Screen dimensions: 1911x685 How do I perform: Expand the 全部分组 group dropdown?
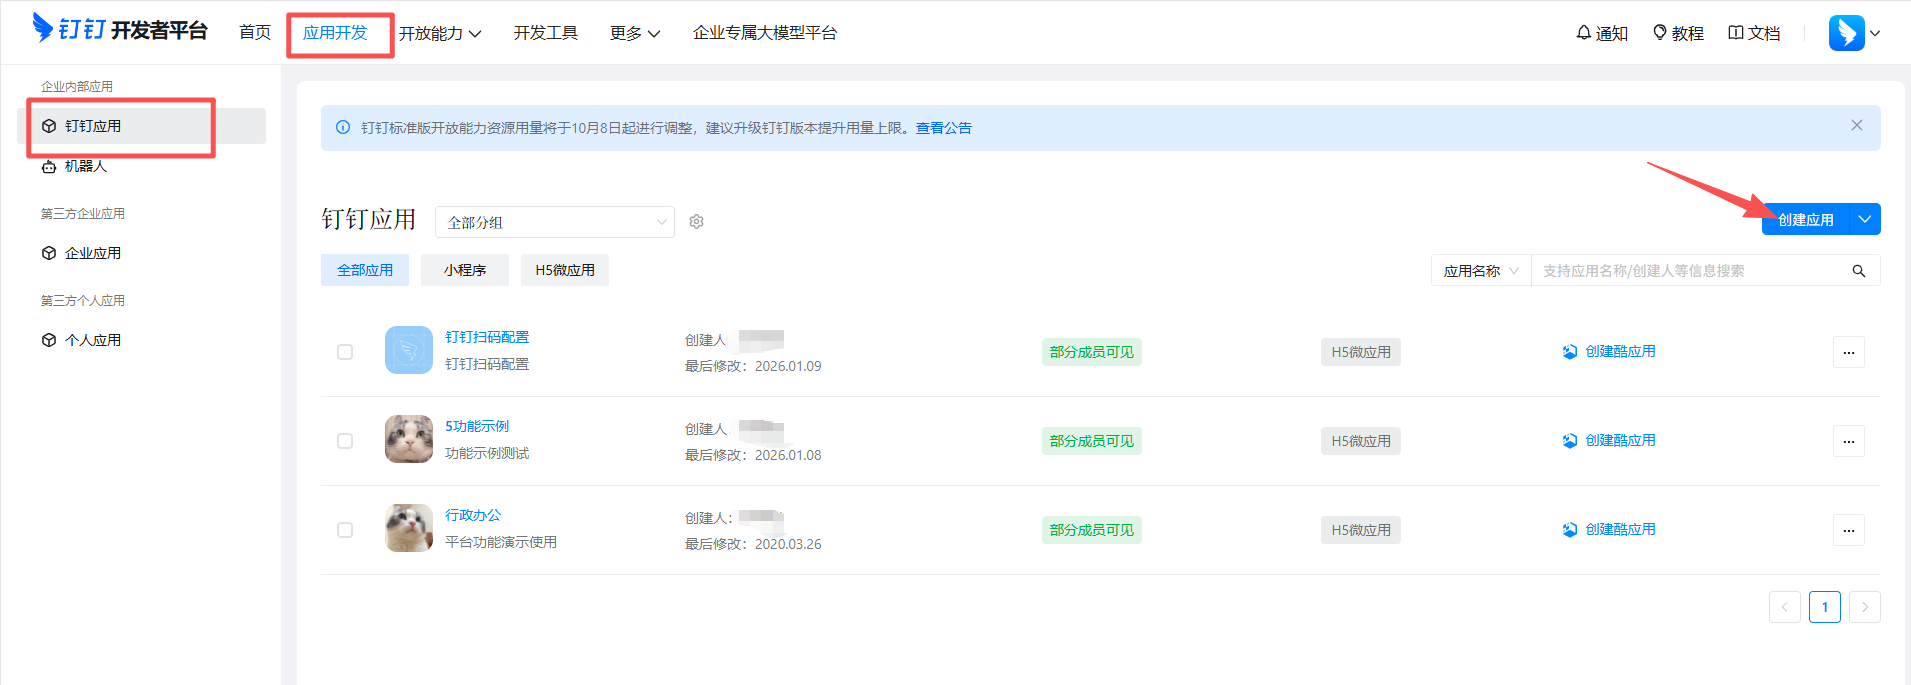coord(555,222)
